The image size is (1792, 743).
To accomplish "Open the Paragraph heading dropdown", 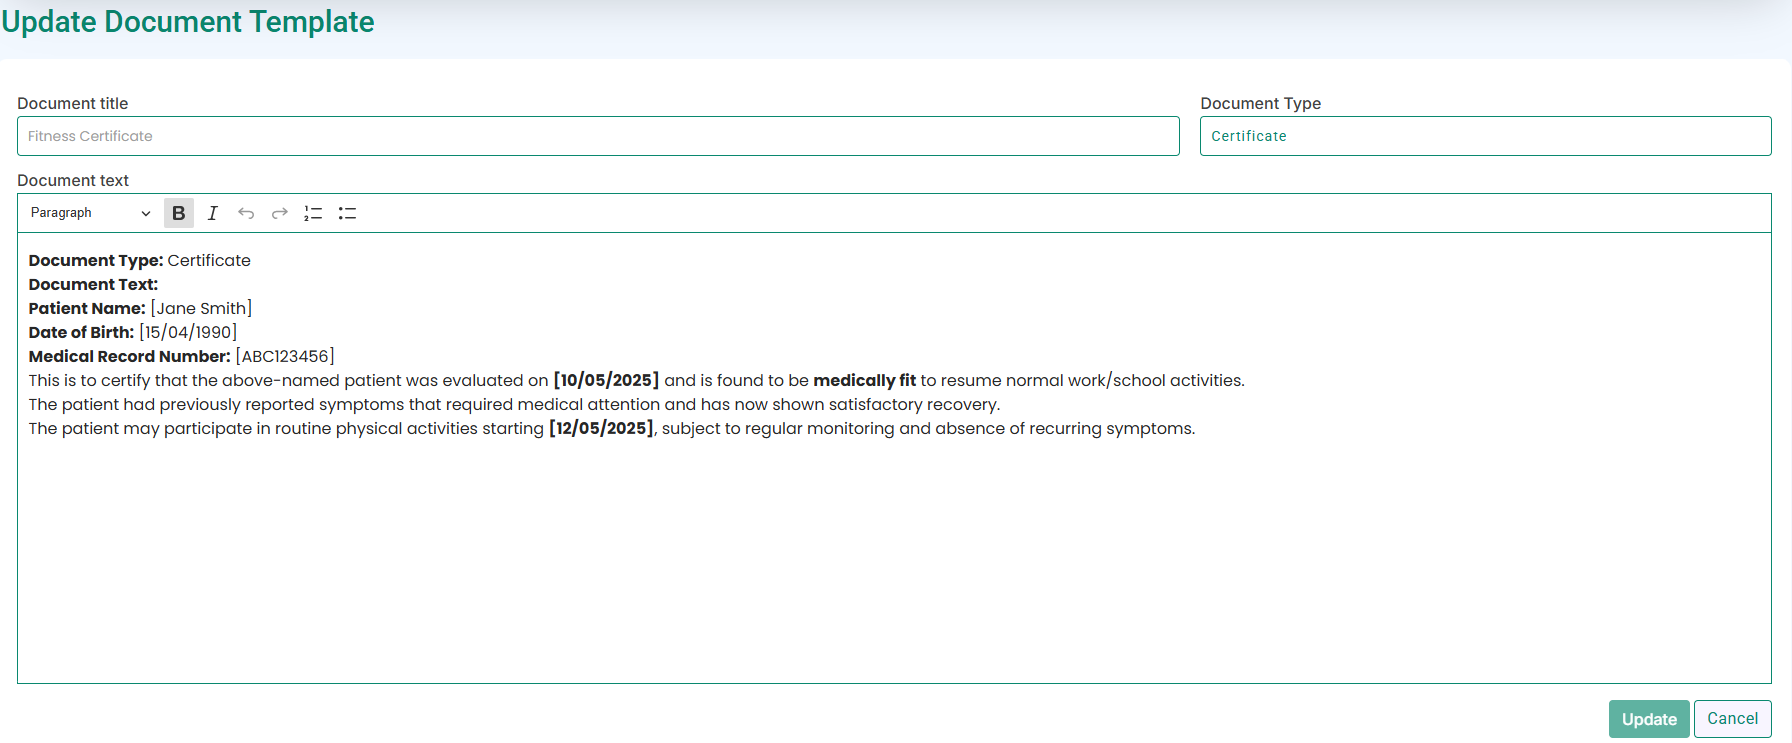I will (x=90, y=213).
